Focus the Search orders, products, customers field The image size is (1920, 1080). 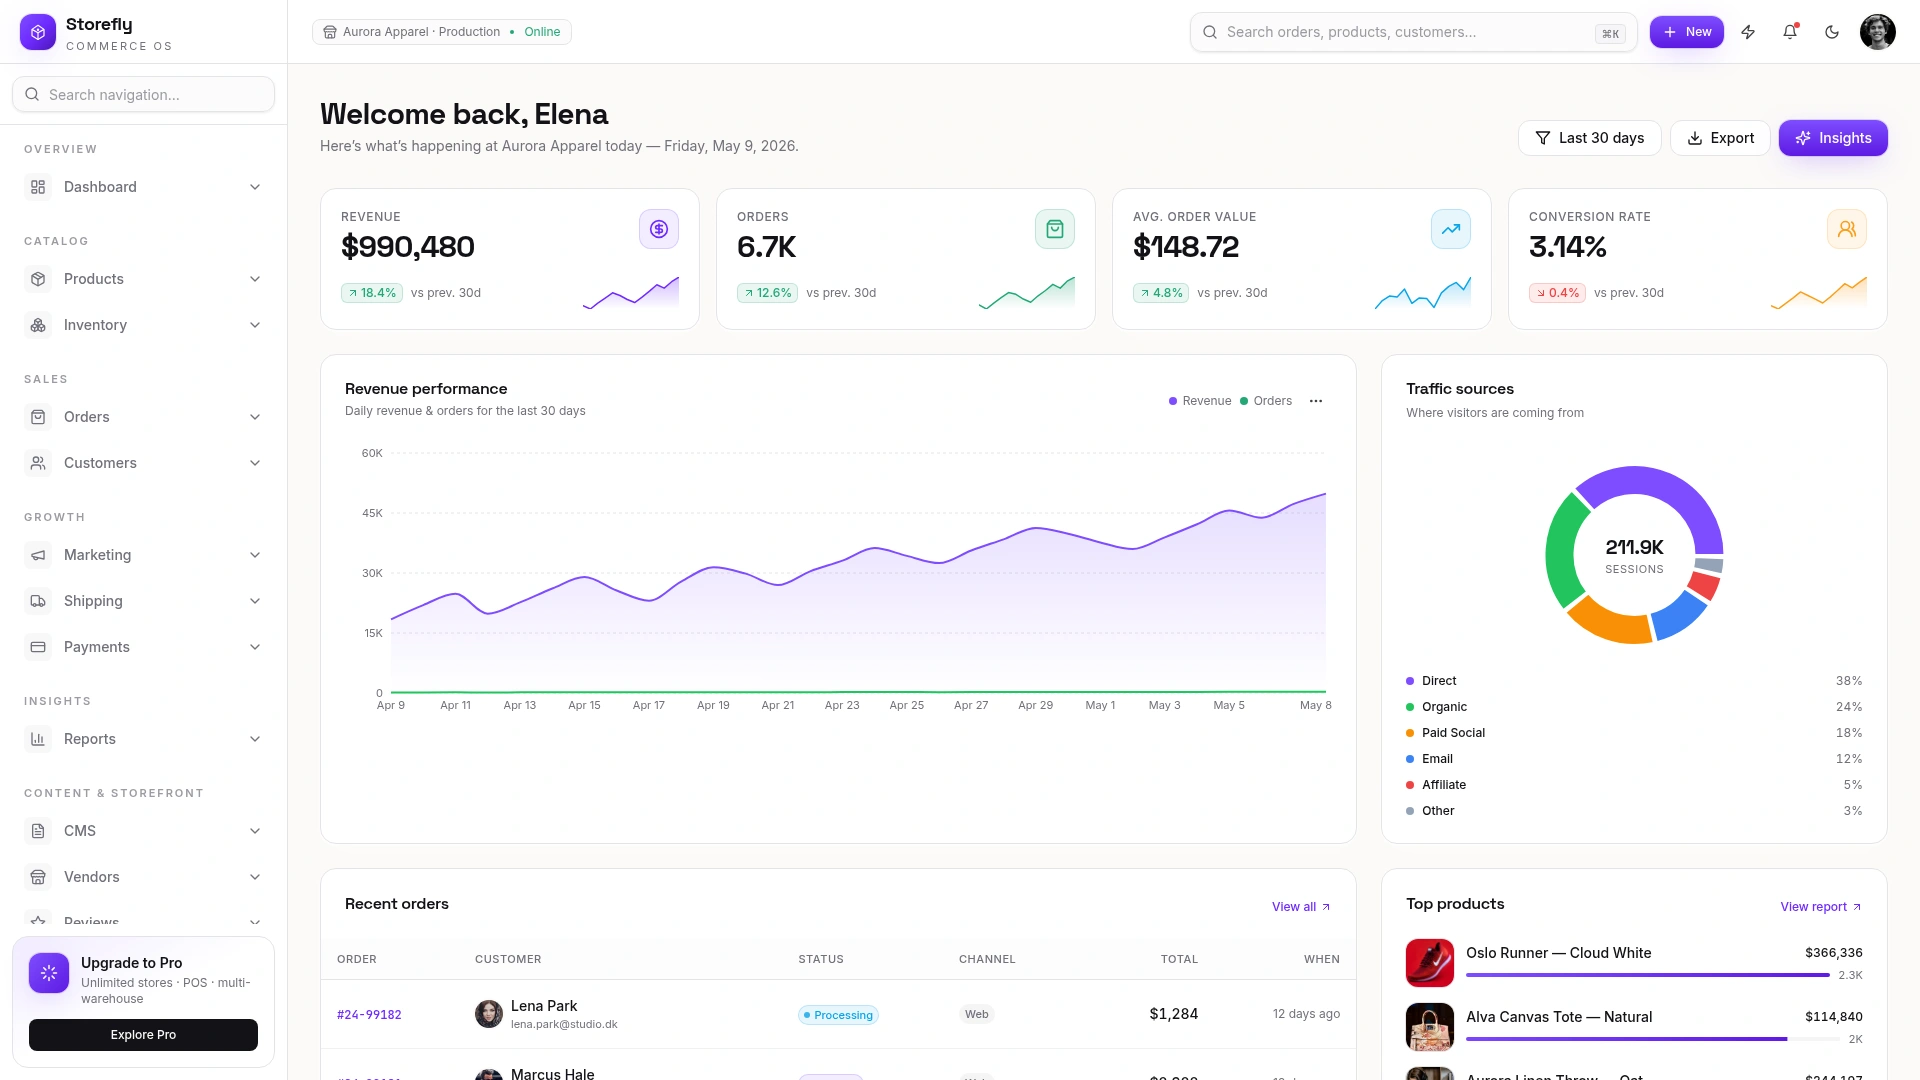1413,32
